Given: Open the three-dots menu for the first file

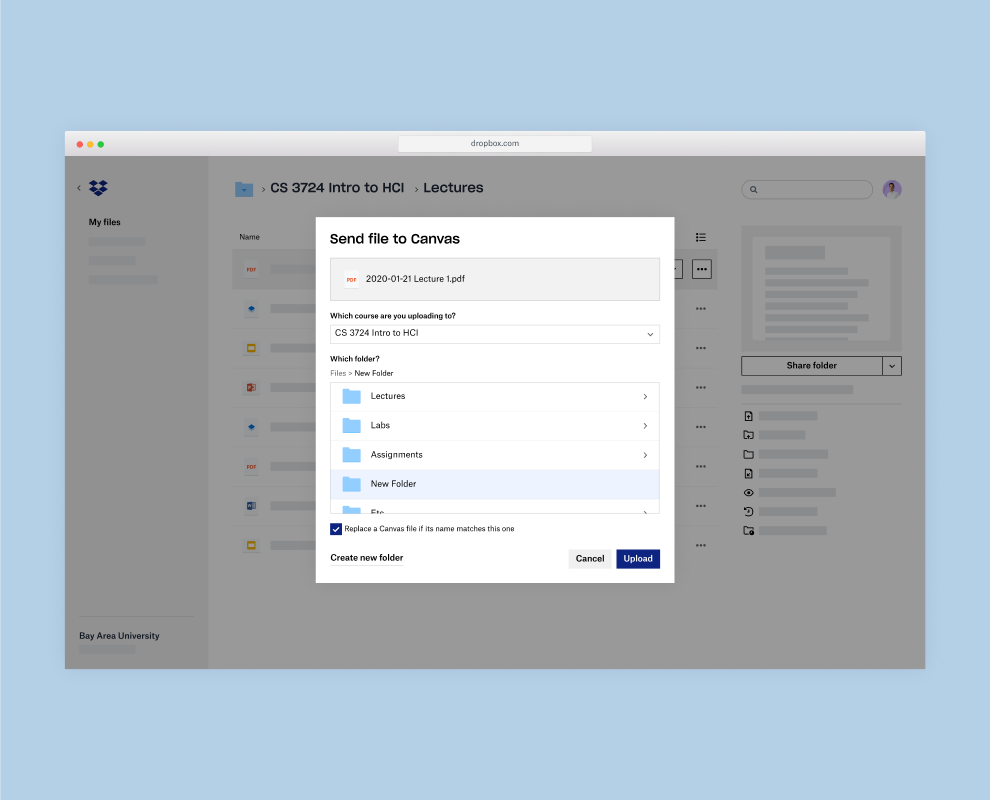Looking at the screenshot, I should (x=701, y=269).
